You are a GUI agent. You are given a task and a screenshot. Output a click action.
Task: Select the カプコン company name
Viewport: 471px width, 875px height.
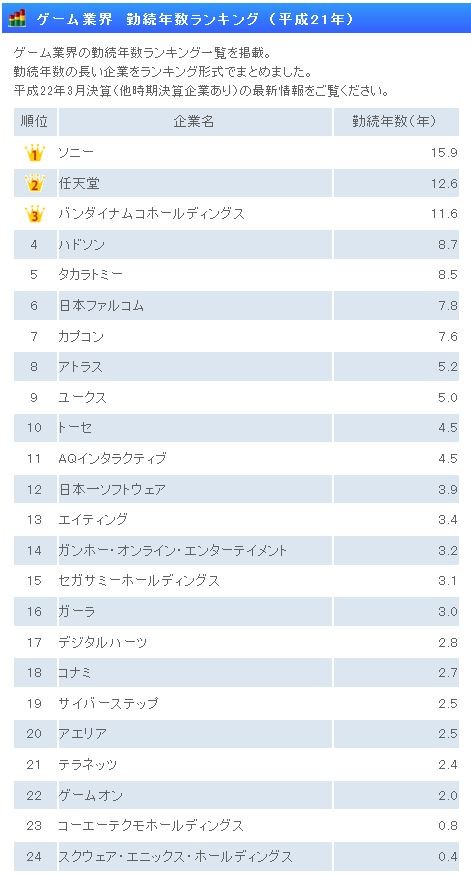(81, 336)
